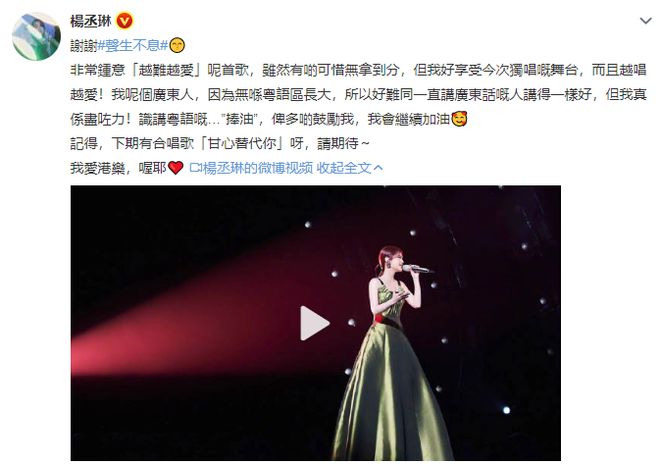The width and height of the screenshot is (660, 464).
Task: Click the video icon before 楊丞琳的微博视频
Action: click(x=195, y=168)
